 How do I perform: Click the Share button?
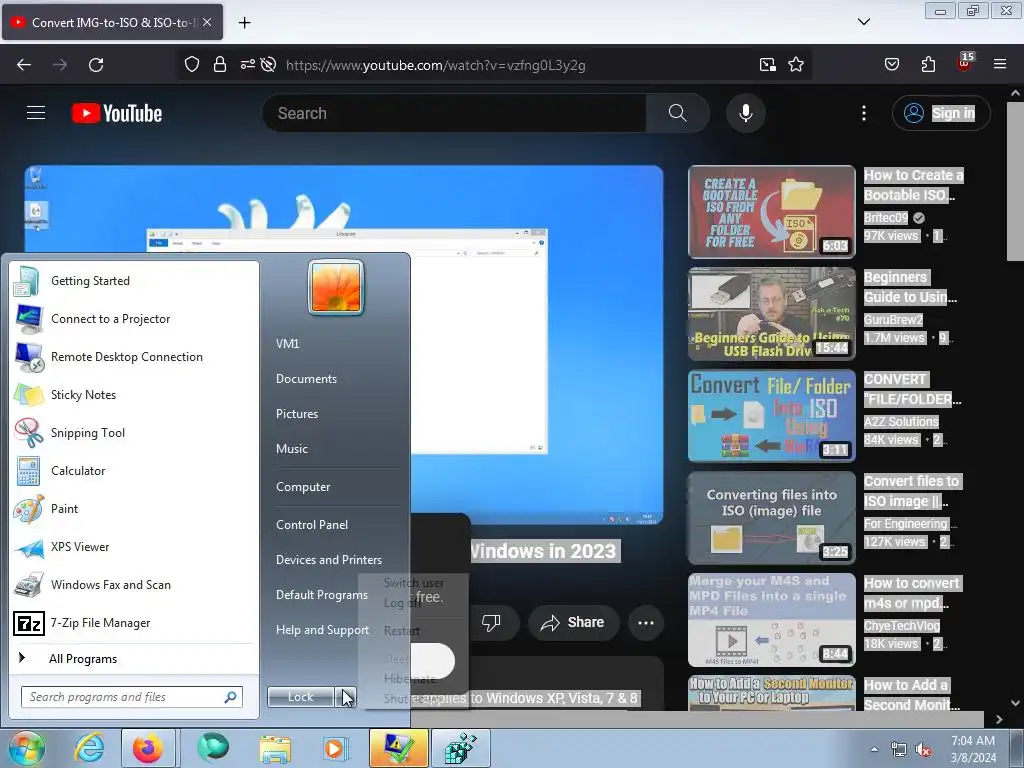click(572, 622)
